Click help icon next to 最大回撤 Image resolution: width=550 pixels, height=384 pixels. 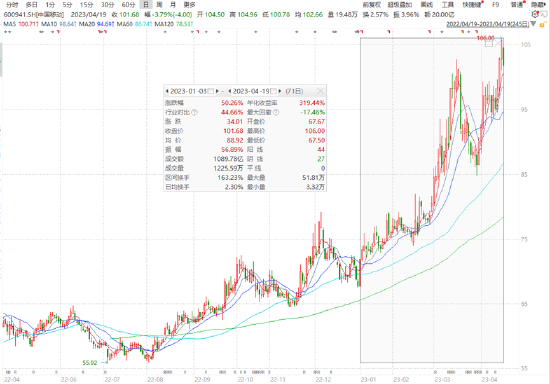(276, 112)
